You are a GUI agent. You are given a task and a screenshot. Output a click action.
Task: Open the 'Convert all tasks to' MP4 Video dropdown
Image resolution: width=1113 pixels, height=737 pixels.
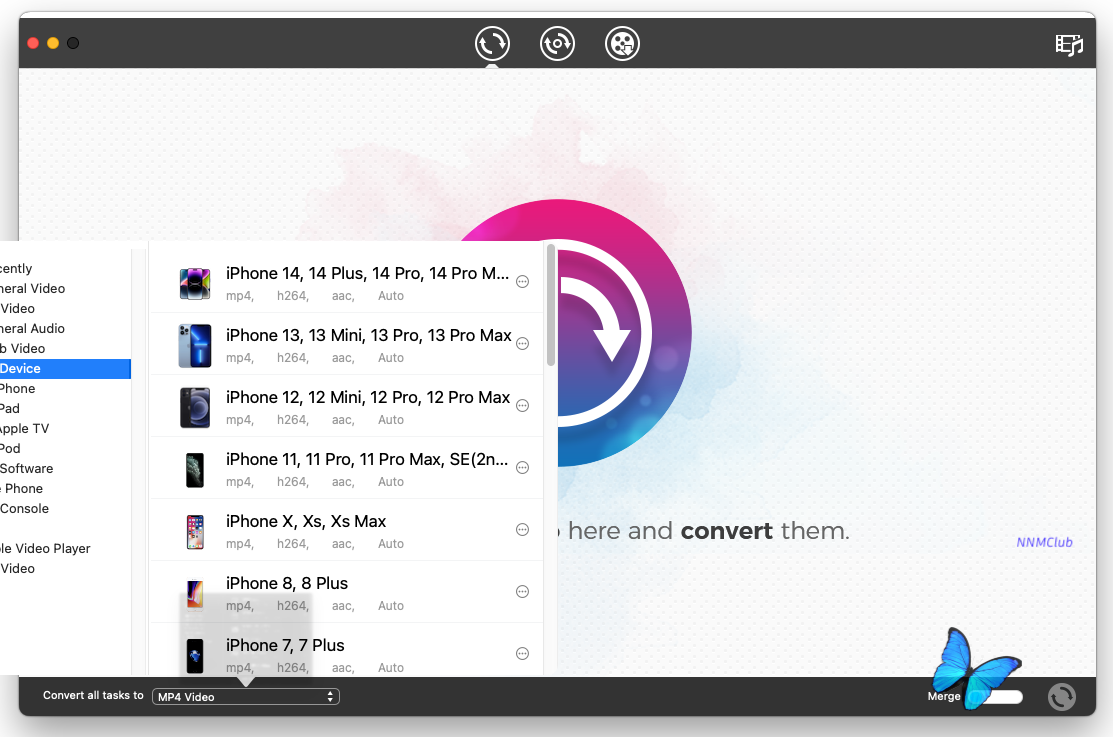click(246, 697)
